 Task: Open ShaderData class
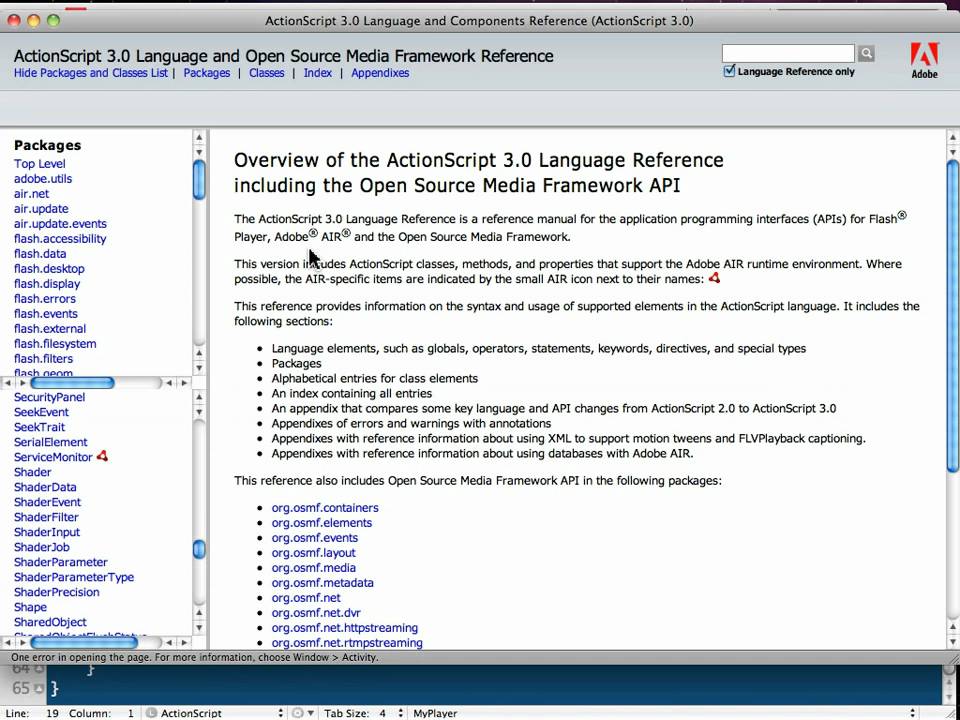(x=45, y=487)
